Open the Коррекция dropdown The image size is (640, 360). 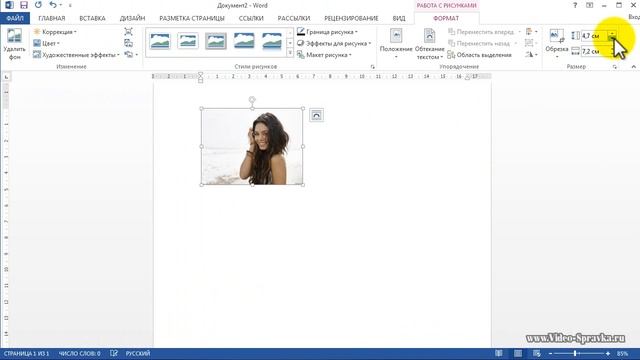[x=55, y=32]
